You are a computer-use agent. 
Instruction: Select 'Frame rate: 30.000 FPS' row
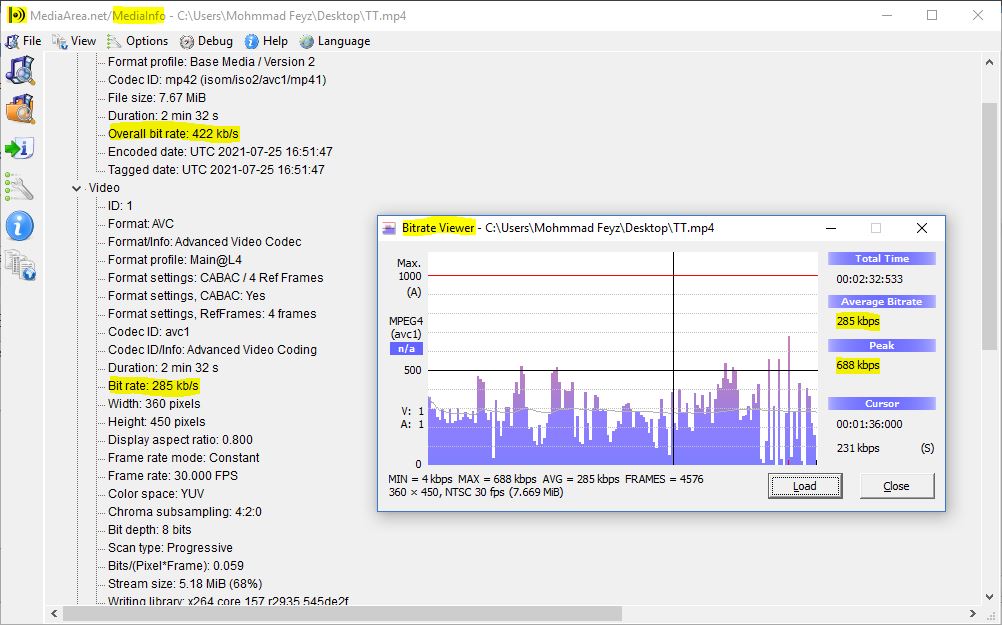coord(173,475)
